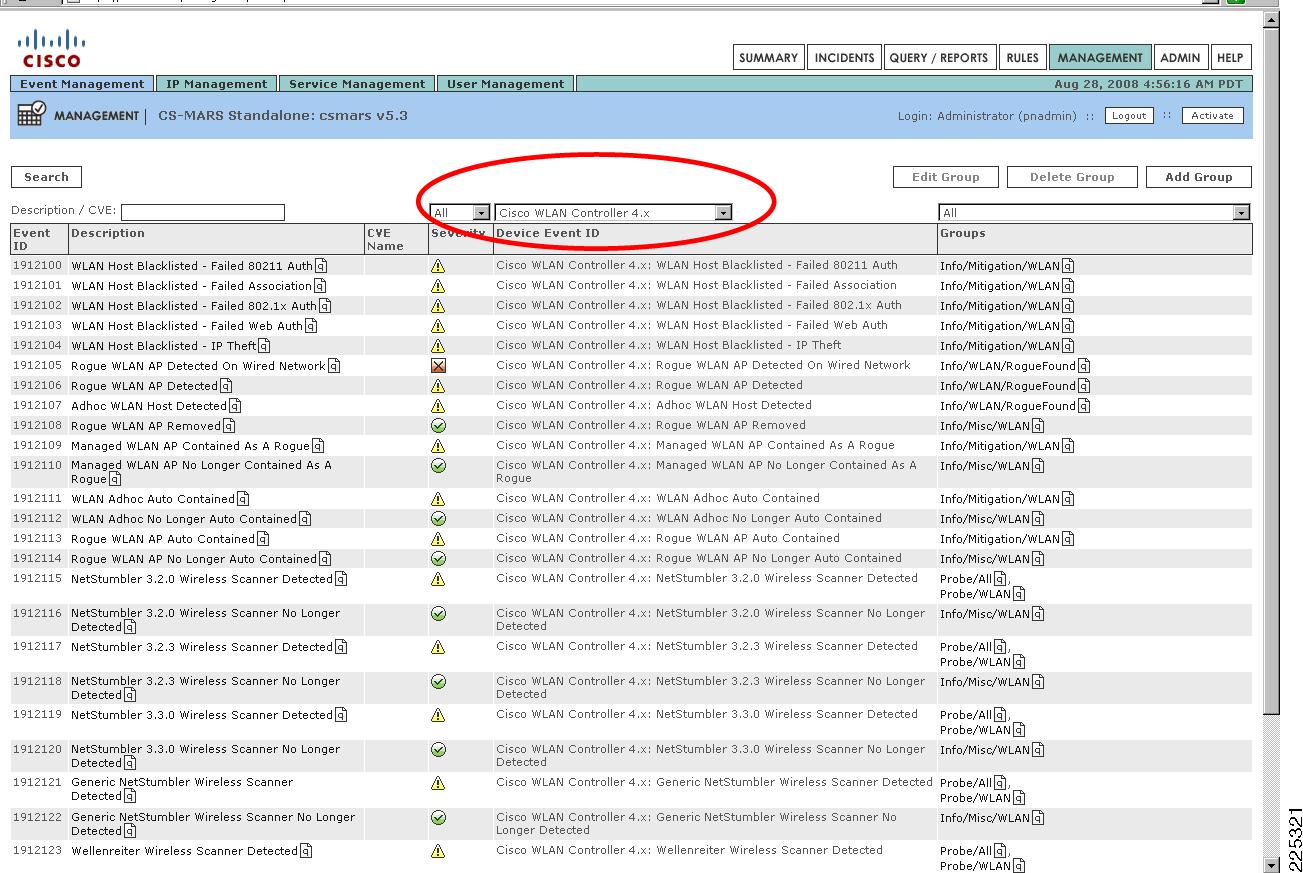Click yellow warning severity icon for event 1912100
Screen dimensions: 1303x873
click(x=438, y=266)
